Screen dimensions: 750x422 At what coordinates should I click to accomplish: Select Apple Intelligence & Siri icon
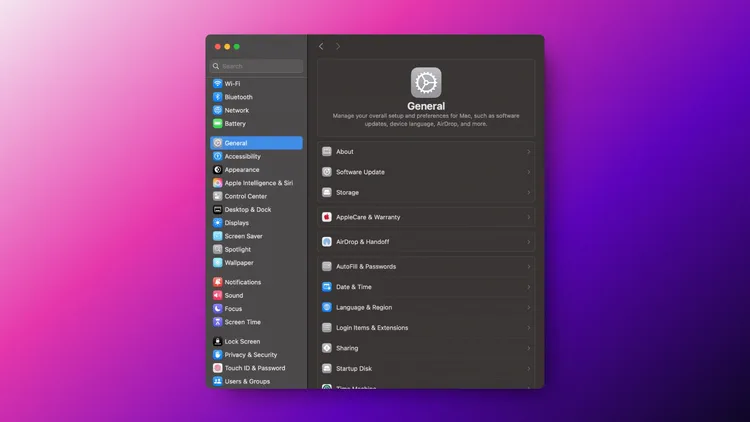(218, 183)
